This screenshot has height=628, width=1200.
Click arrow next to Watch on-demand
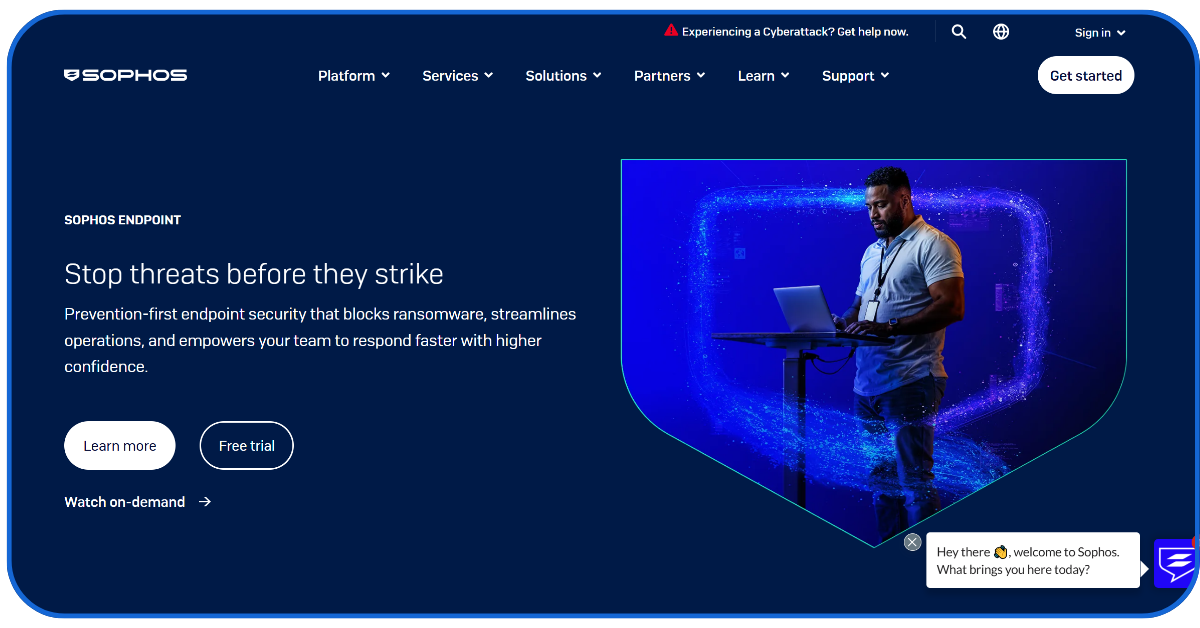pos(205,502)
